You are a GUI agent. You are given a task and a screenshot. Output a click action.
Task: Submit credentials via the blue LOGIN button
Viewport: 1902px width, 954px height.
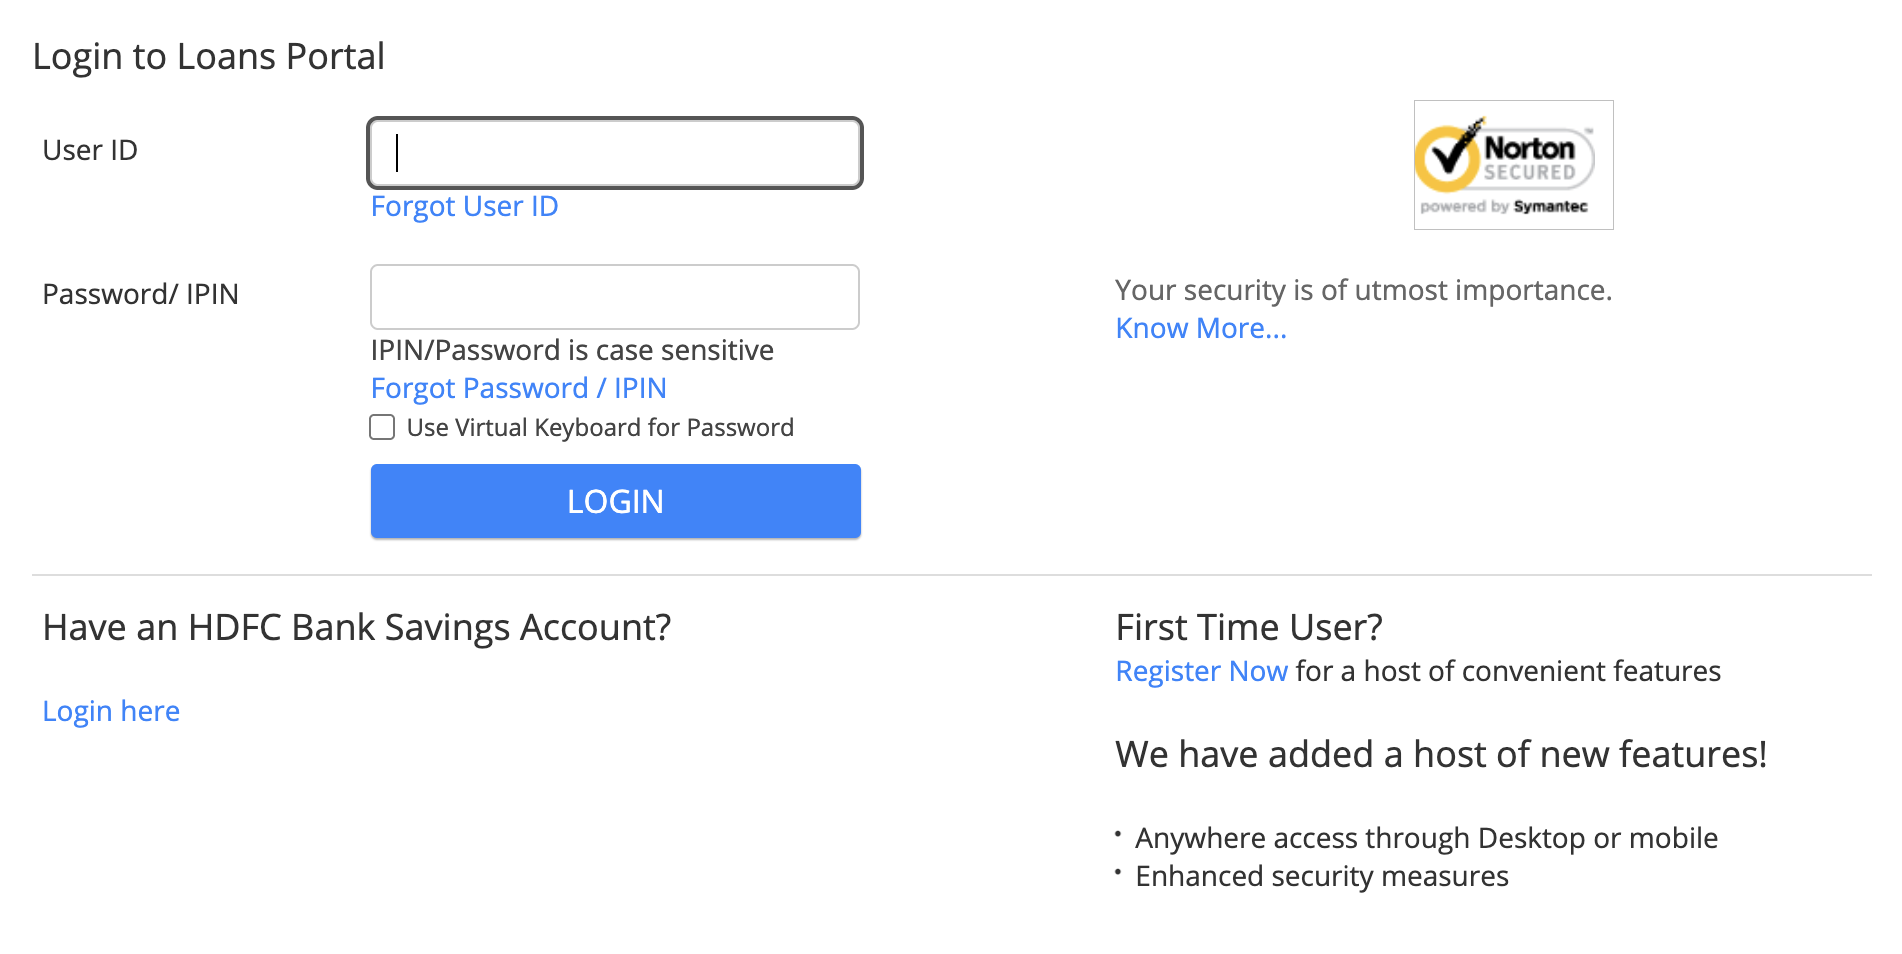point(614,501)
